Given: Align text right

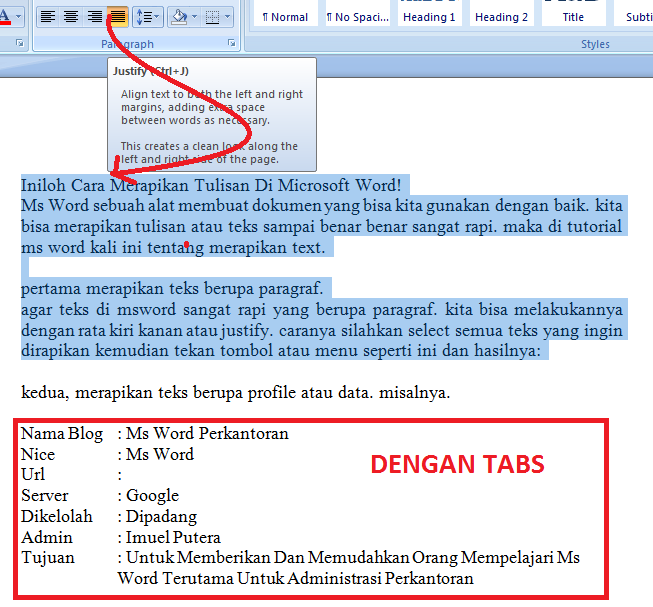Looking at the screenshot, I should 95,17.
